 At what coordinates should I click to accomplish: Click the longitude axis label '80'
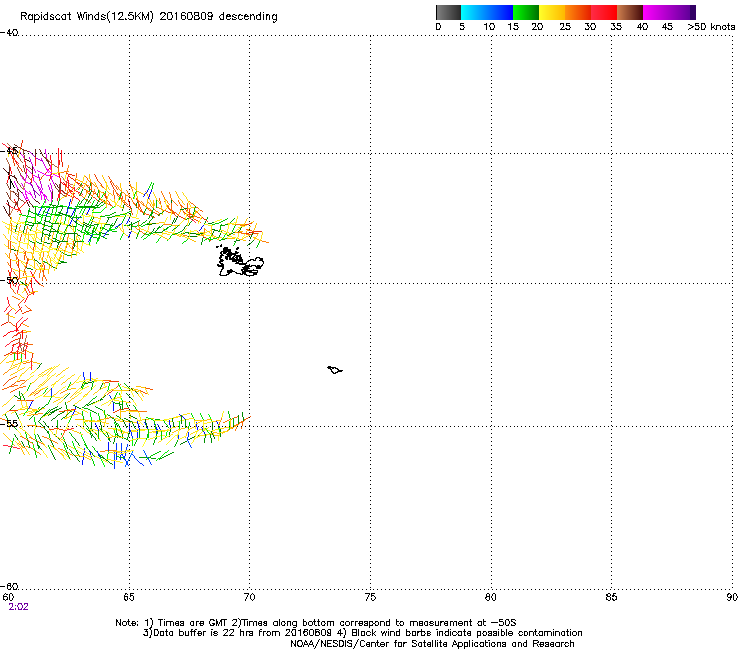[491, 597]
